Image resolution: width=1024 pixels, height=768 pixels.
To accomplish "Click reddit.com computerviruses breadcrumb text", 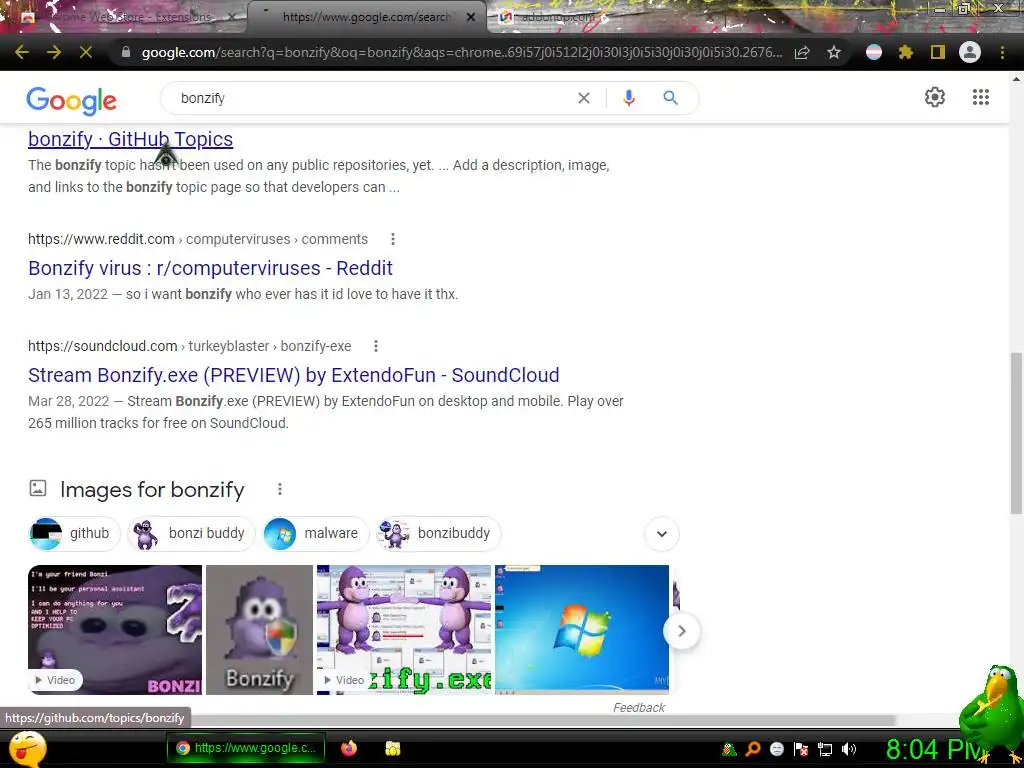I will pyautogui.click(x=198, y=239).
